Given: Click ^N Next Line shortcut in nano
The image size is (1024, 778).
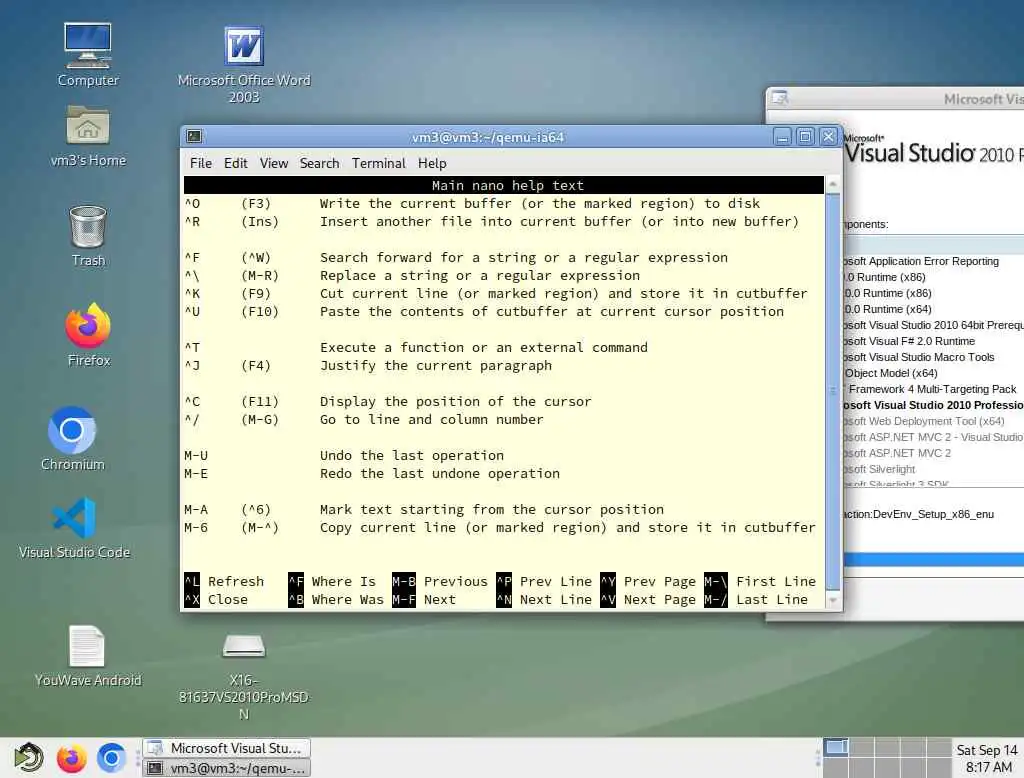Looking at the screenshot, I should [x=544, y=600].
